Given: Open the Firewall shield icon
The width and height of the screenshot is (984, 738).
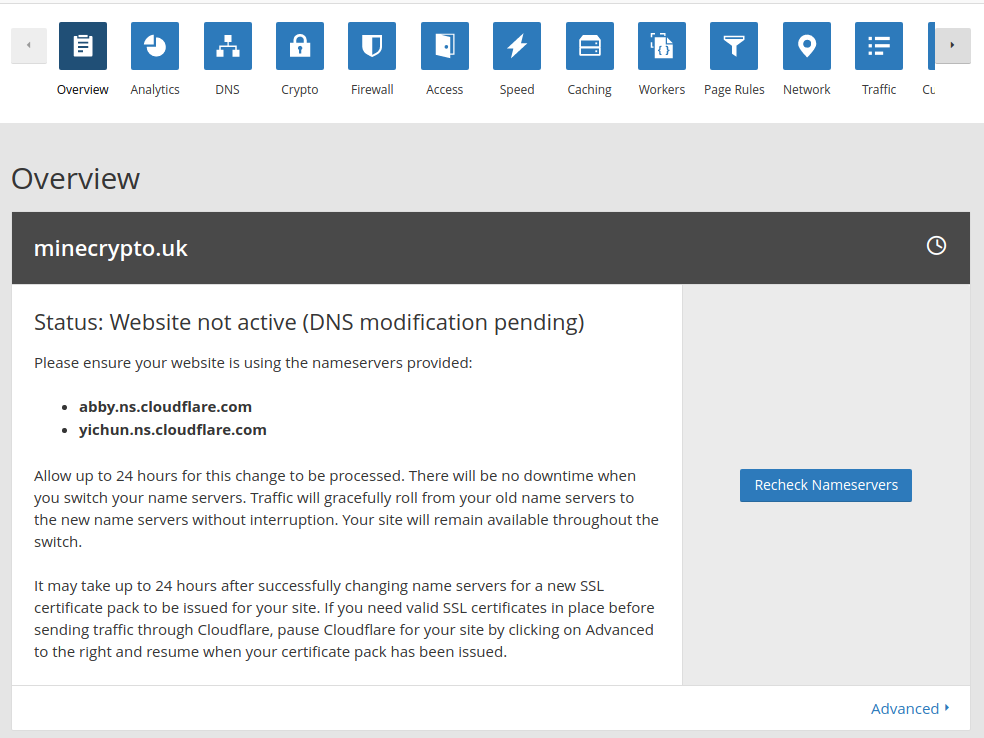Looking at the screenshot, I should (x=372, y=46).
